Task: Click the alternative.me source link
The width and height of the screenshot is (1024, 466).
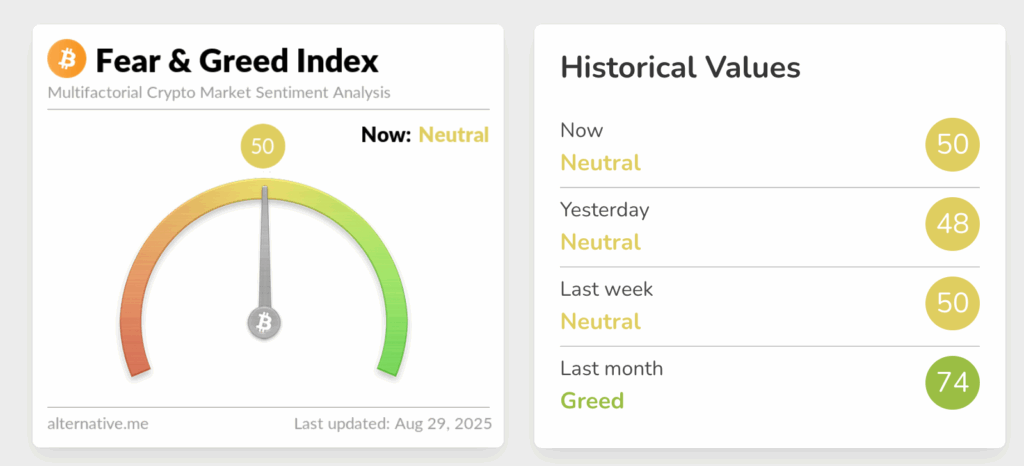Action: coord(98,423)
